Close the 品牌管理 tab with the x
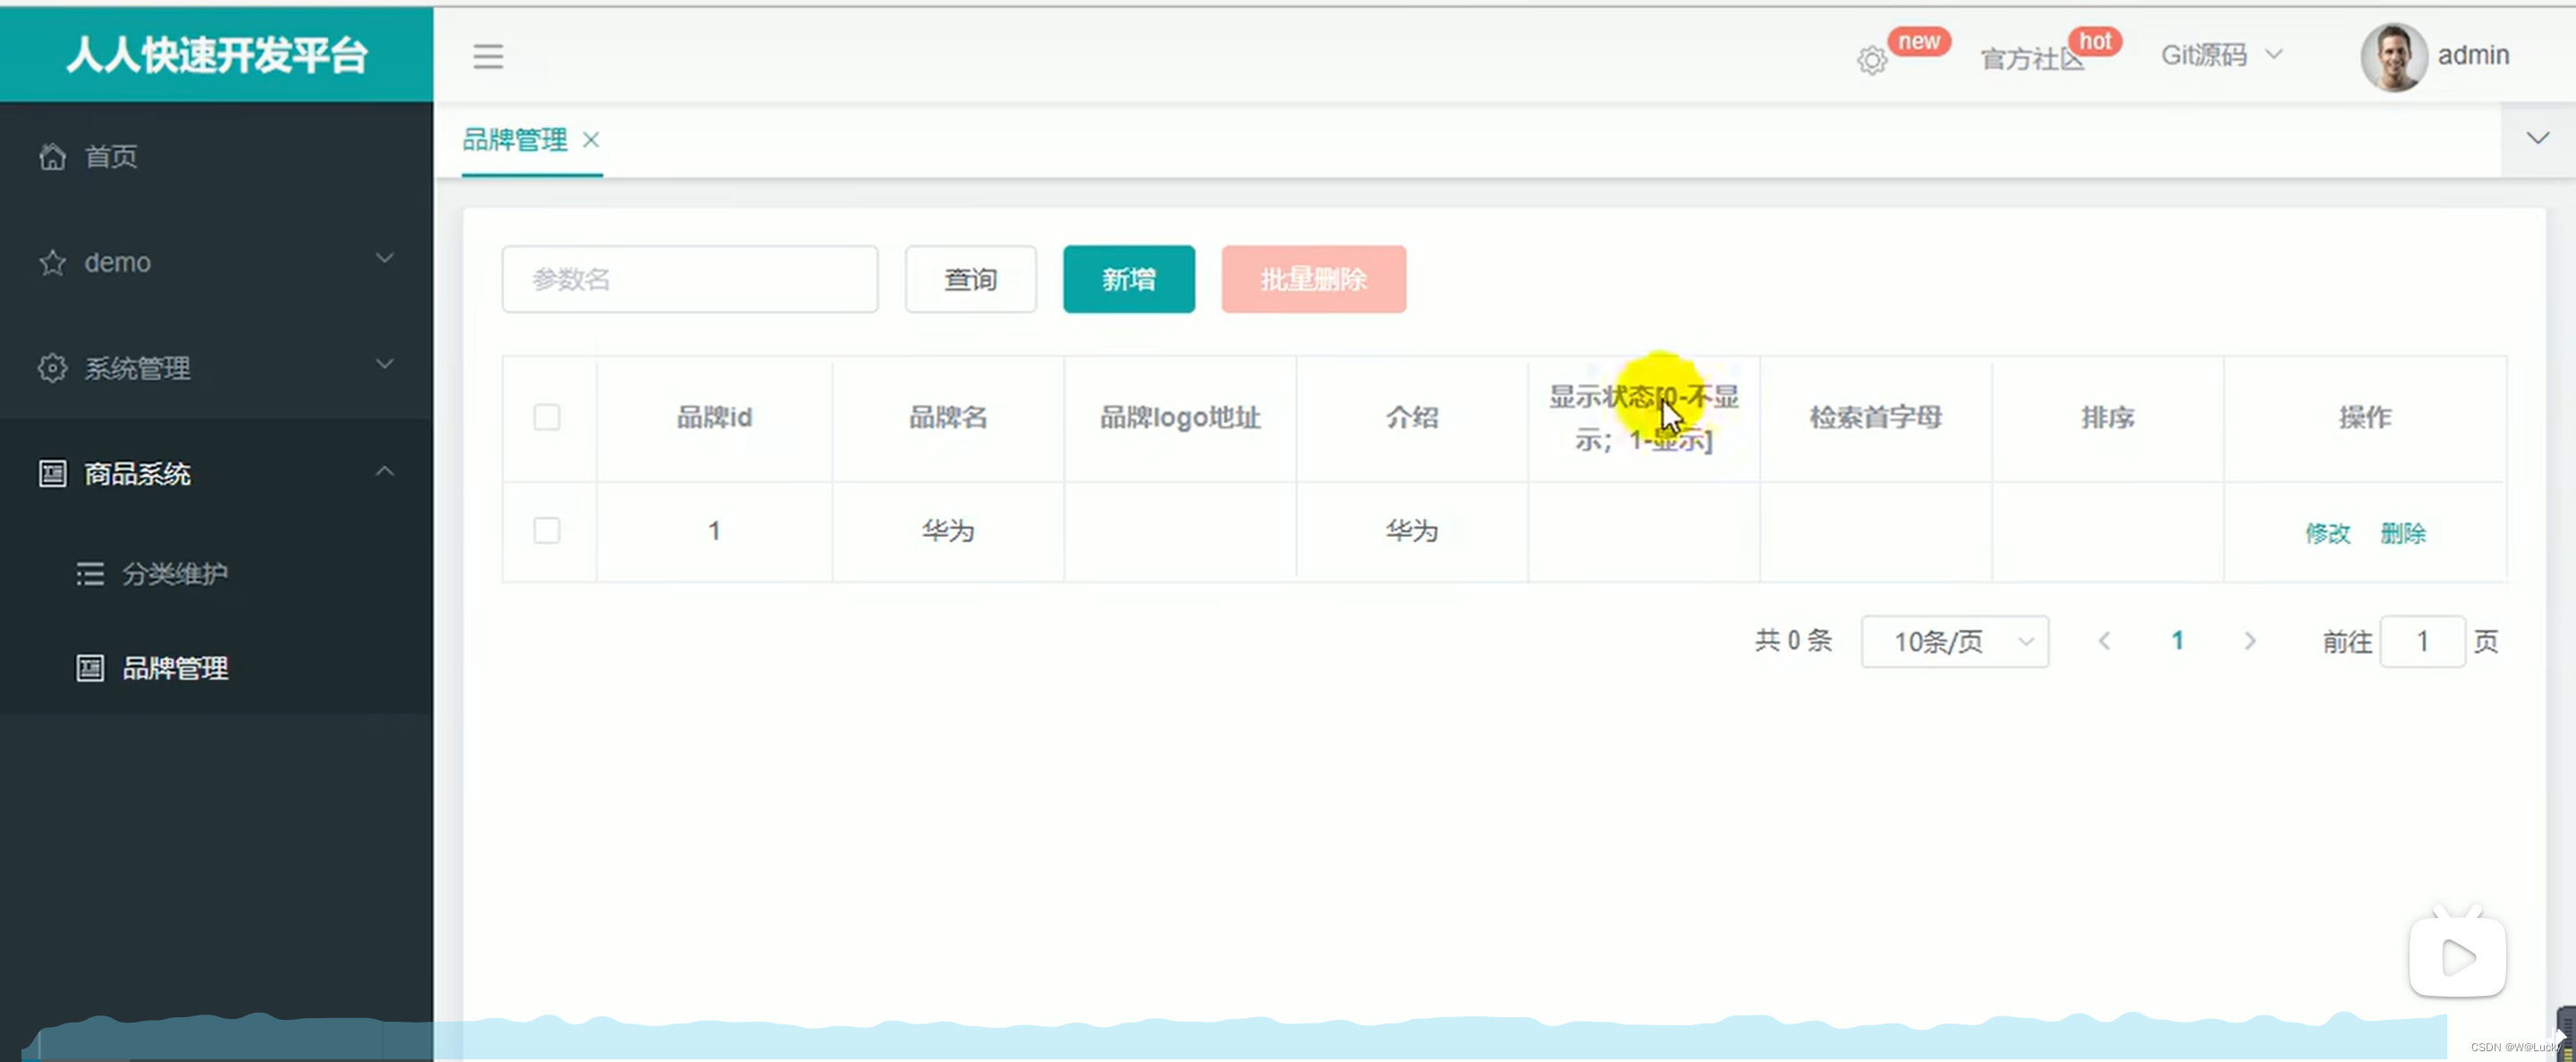2576x1062 pixels. pyautogui.click(x=591, y=140)
